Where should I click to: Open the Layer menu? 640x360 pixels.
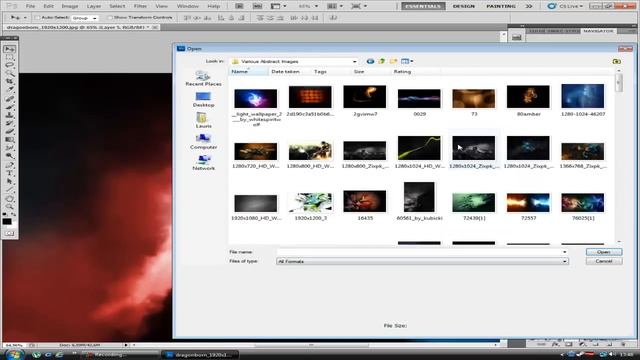93,6
